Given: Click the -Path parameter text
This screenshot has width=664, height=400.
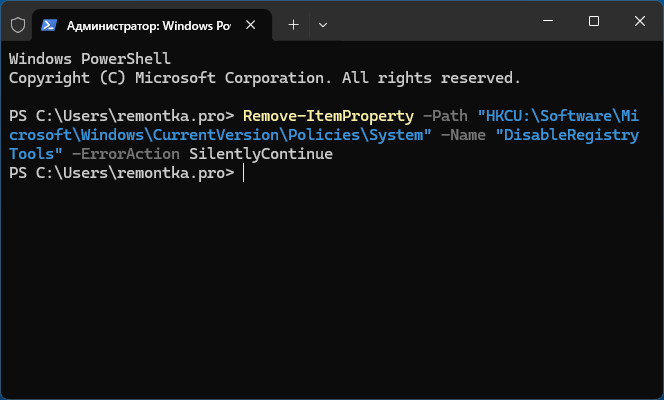Looking at the screenshot, I should (x=445, y=116).
